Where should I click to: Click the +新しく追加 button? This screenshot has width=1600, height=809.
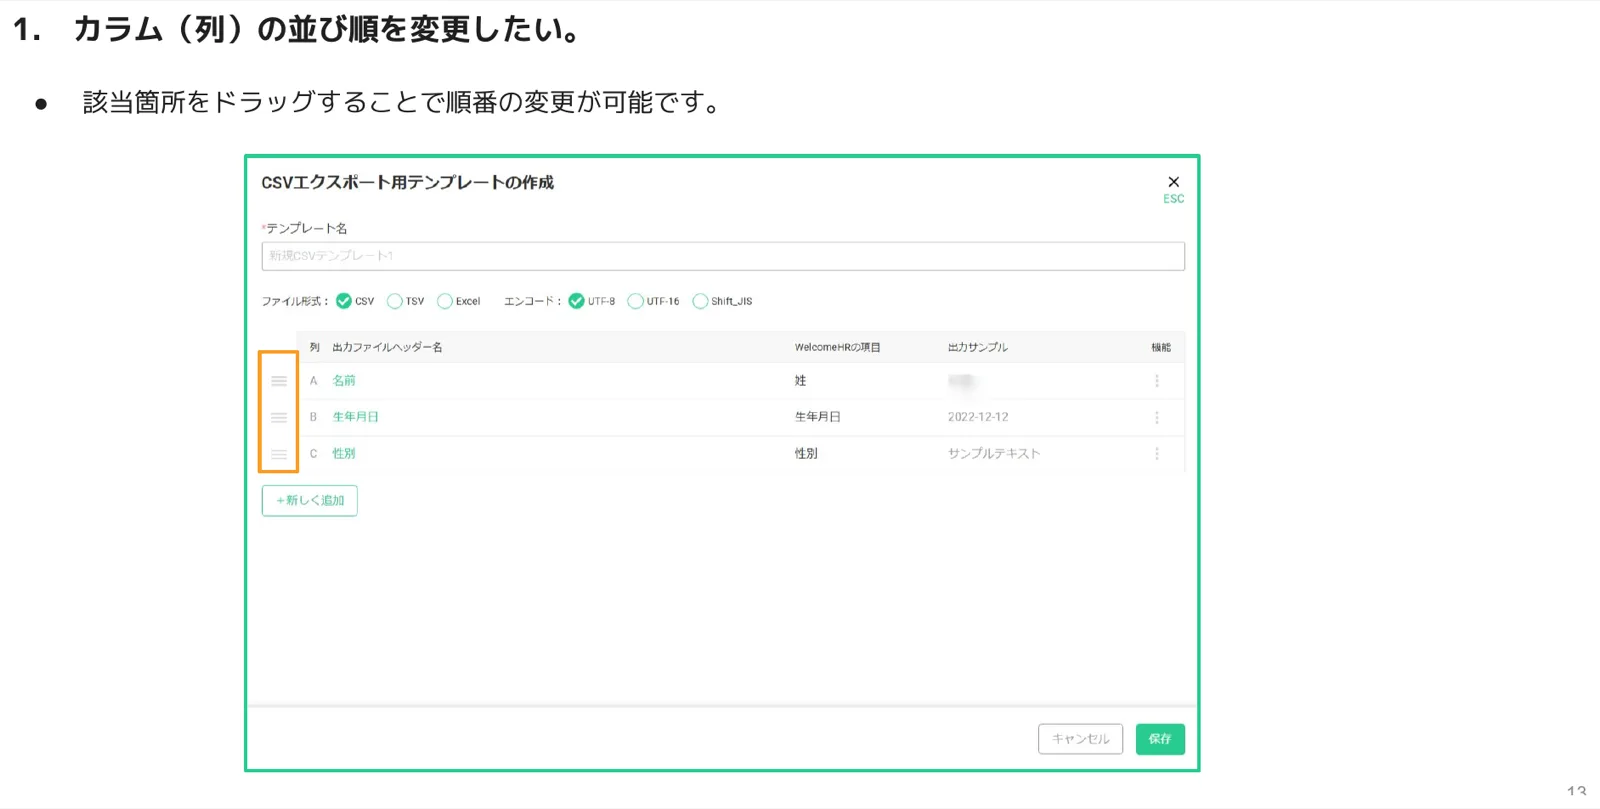310,500
